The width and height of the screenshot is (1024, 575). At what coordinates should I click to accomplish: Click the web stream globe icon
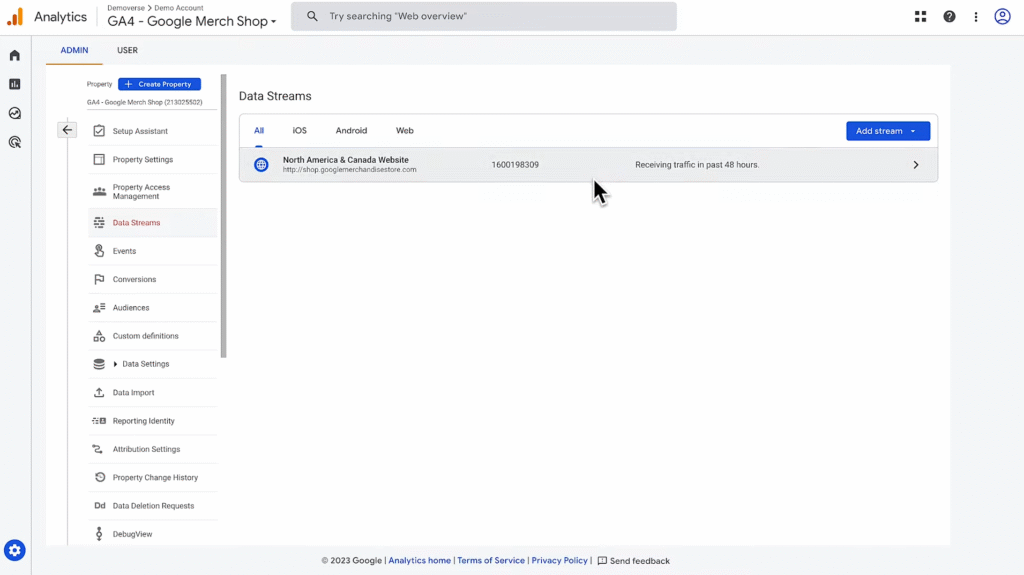pos(261,165)
